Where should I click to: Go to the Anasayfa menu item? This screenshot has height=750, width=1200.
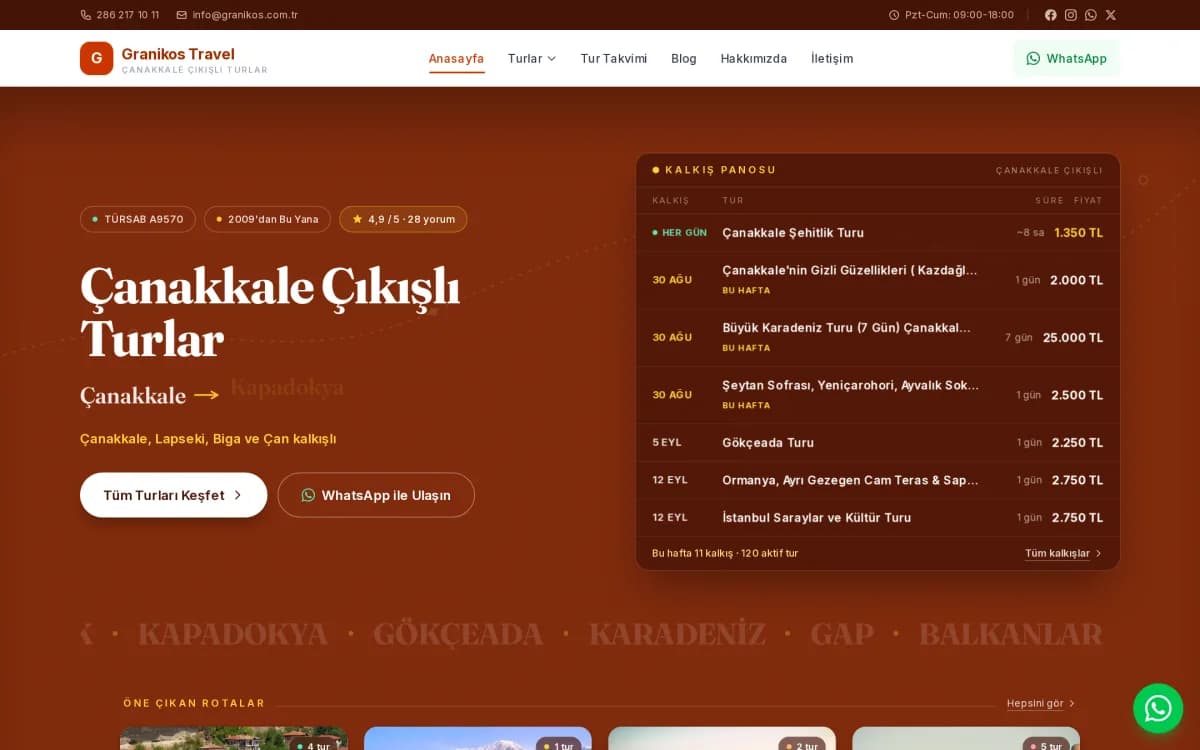click(x=456, y=58)
